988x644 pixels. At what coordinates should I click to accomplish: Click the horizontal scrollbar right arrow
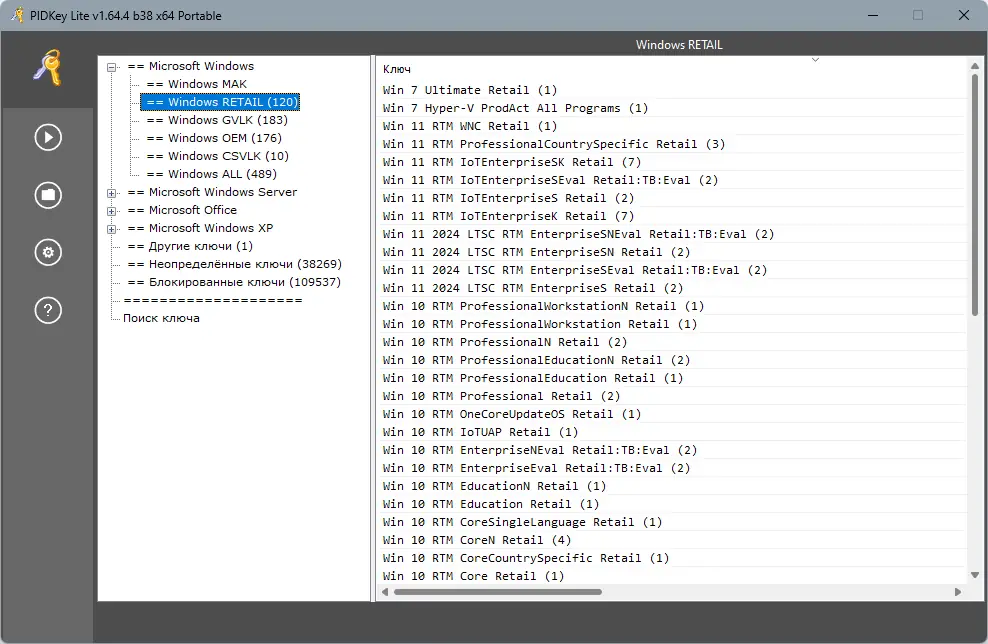tap(958, 592)
